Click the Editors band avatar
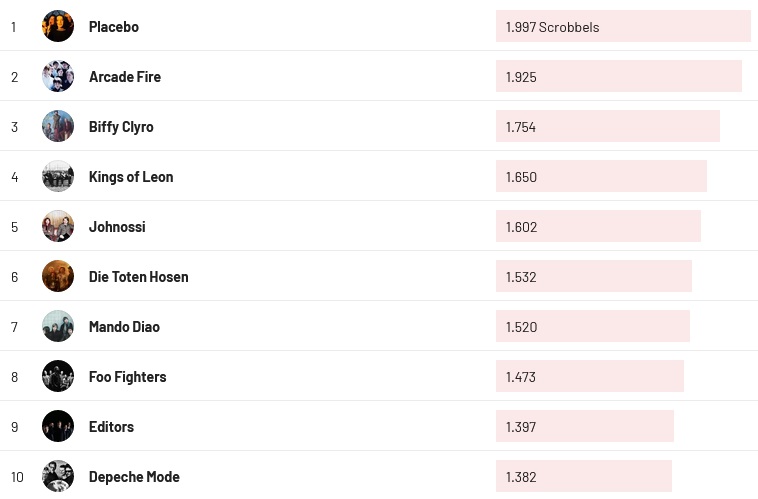The image size is (758, 499). coord(58,426)
